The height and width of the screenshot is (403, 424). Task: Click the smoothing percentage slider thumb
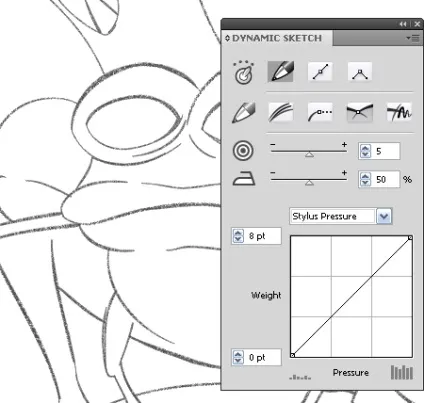coord(309,182)
